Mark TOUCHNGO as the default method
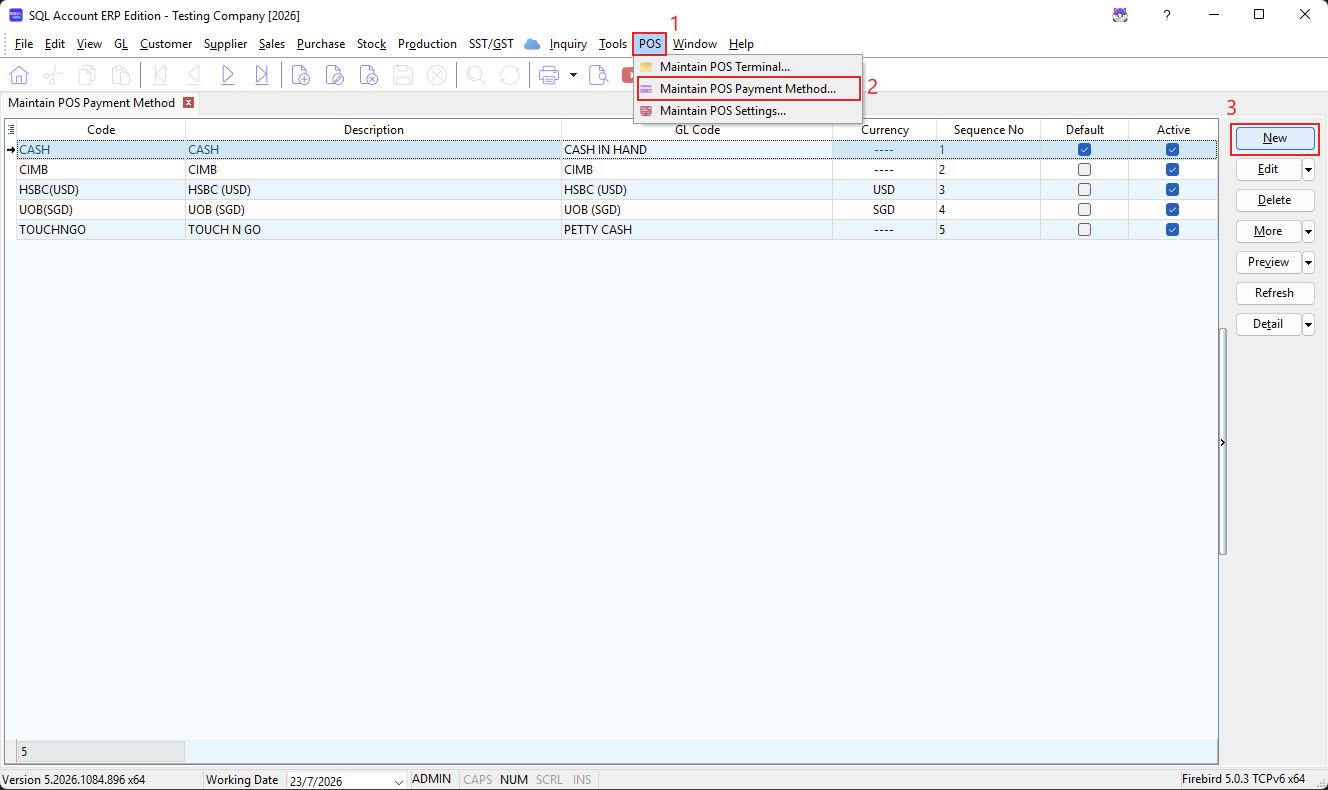The width and height of the screenshot is (1328, 790). point(1084,230)
